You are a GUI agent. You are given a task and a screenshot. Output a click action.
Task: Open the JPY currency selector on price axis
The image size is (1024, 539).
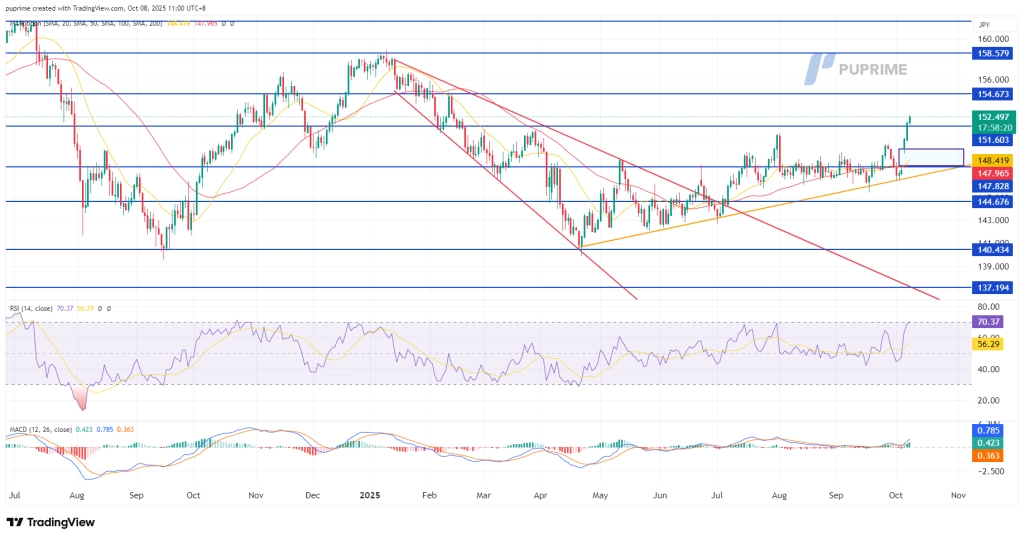click(x=984, y=23)
